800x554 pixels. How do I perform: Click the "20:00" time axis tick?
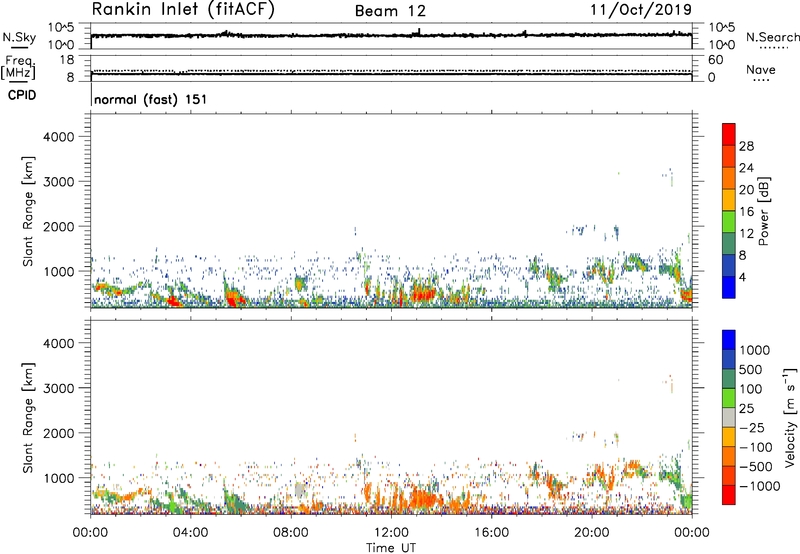coord(591,533)
